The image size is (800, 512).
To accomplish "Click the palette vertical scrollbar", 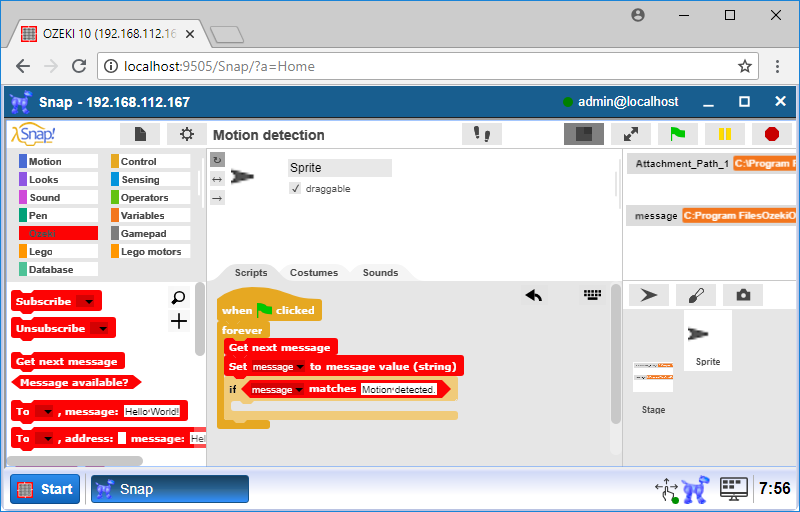I will [x=200, y=319].
